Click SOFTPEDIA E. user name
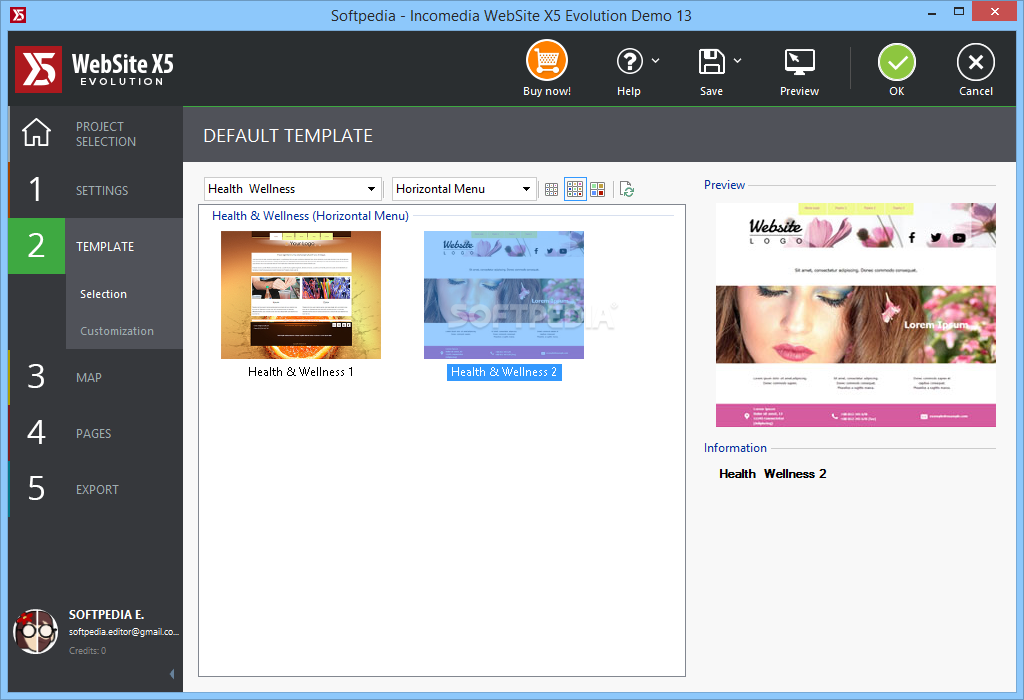 106,614
